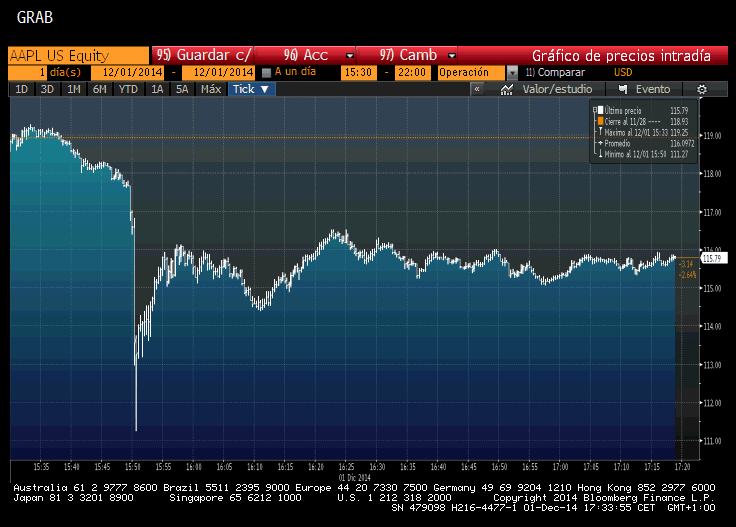736x527 pixels.
Task: Open the Tick interval dropdown
Action: tap(251, 89)
